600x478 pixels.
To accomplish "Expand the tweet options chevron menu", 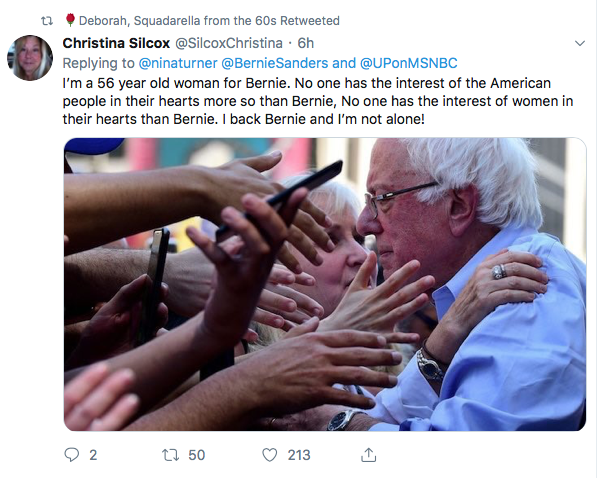I will pyautogui.click(x=579, y=44).
